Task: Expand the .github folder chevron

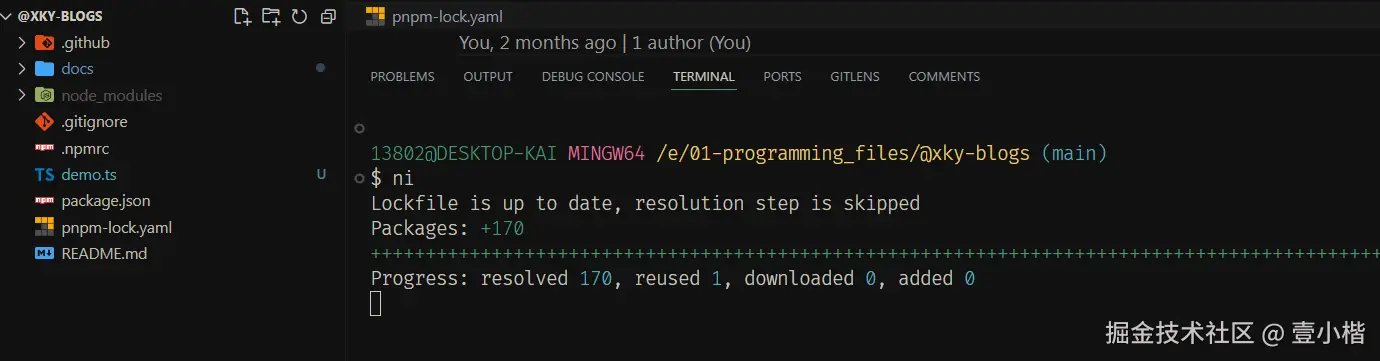Action: click(x=22, y=43)
